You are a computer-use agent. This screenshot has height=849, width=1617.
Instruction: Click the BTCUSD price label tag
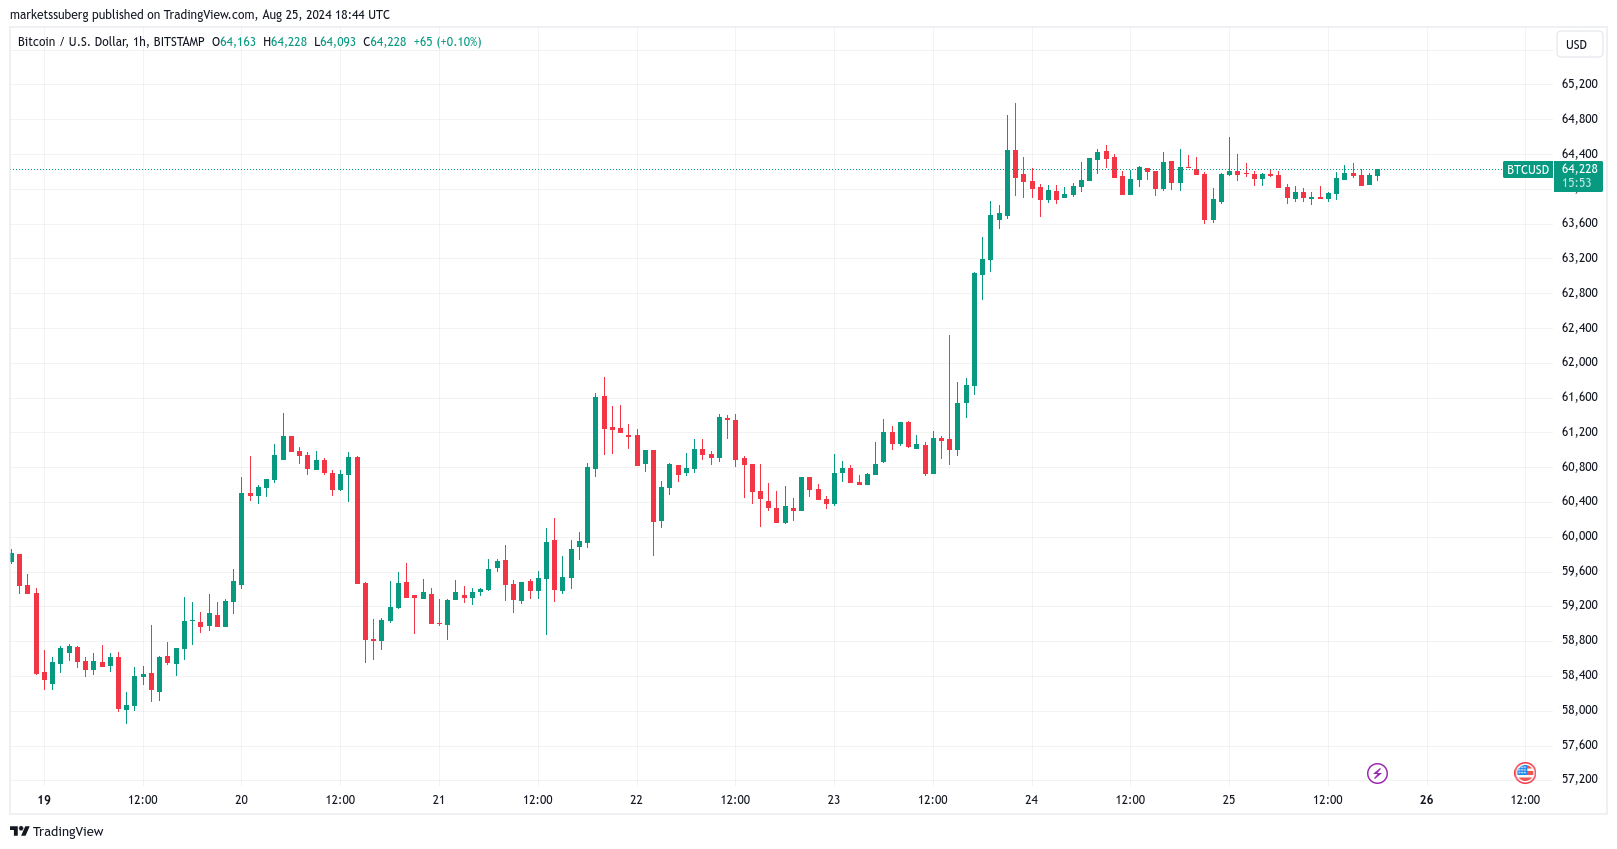(x=1527, y=170)
